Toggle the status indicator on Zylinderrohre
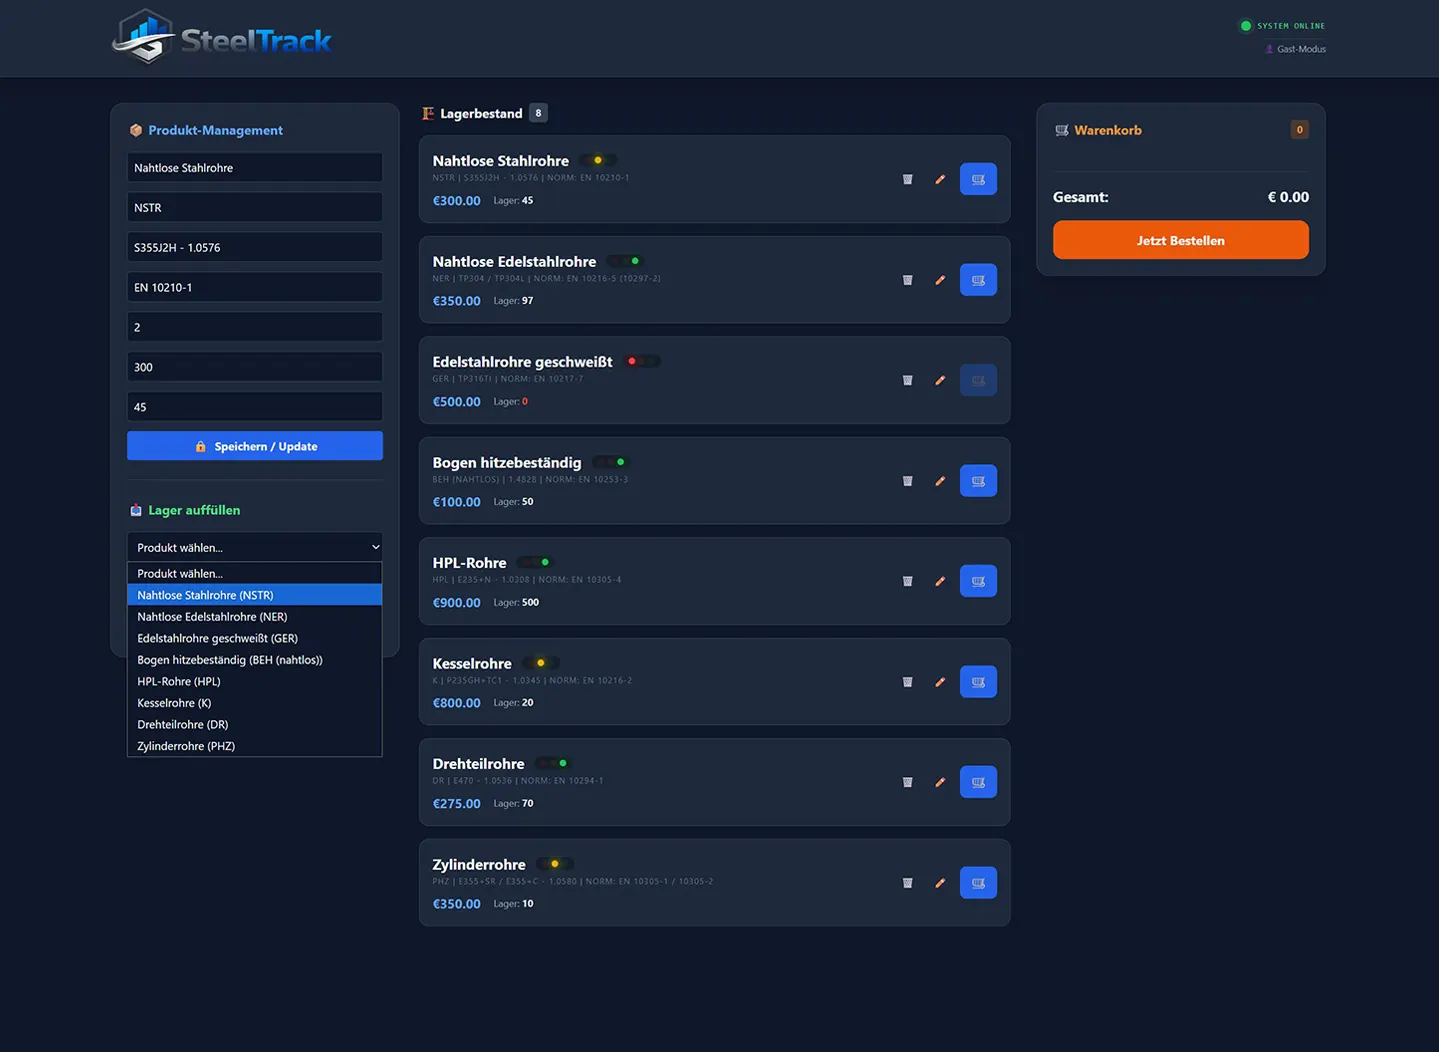The width and height of the screenshot is (1439, 1052). (554, 863)
